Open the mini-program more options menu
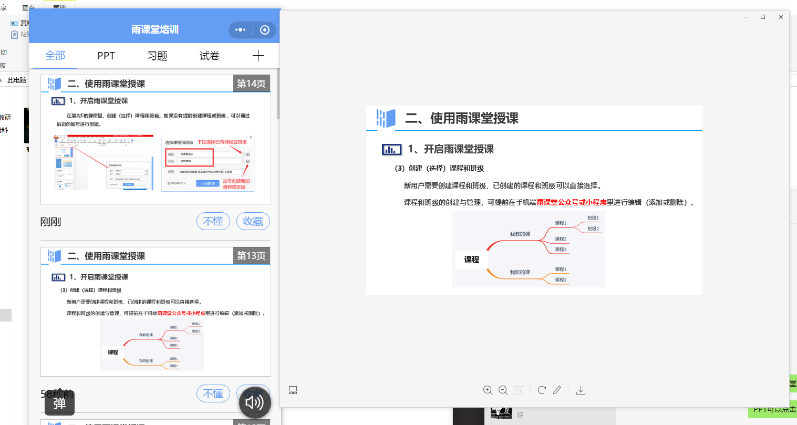The height and width of the screenshot is (425, 797). pyautogui.click(x=240, y=30)
